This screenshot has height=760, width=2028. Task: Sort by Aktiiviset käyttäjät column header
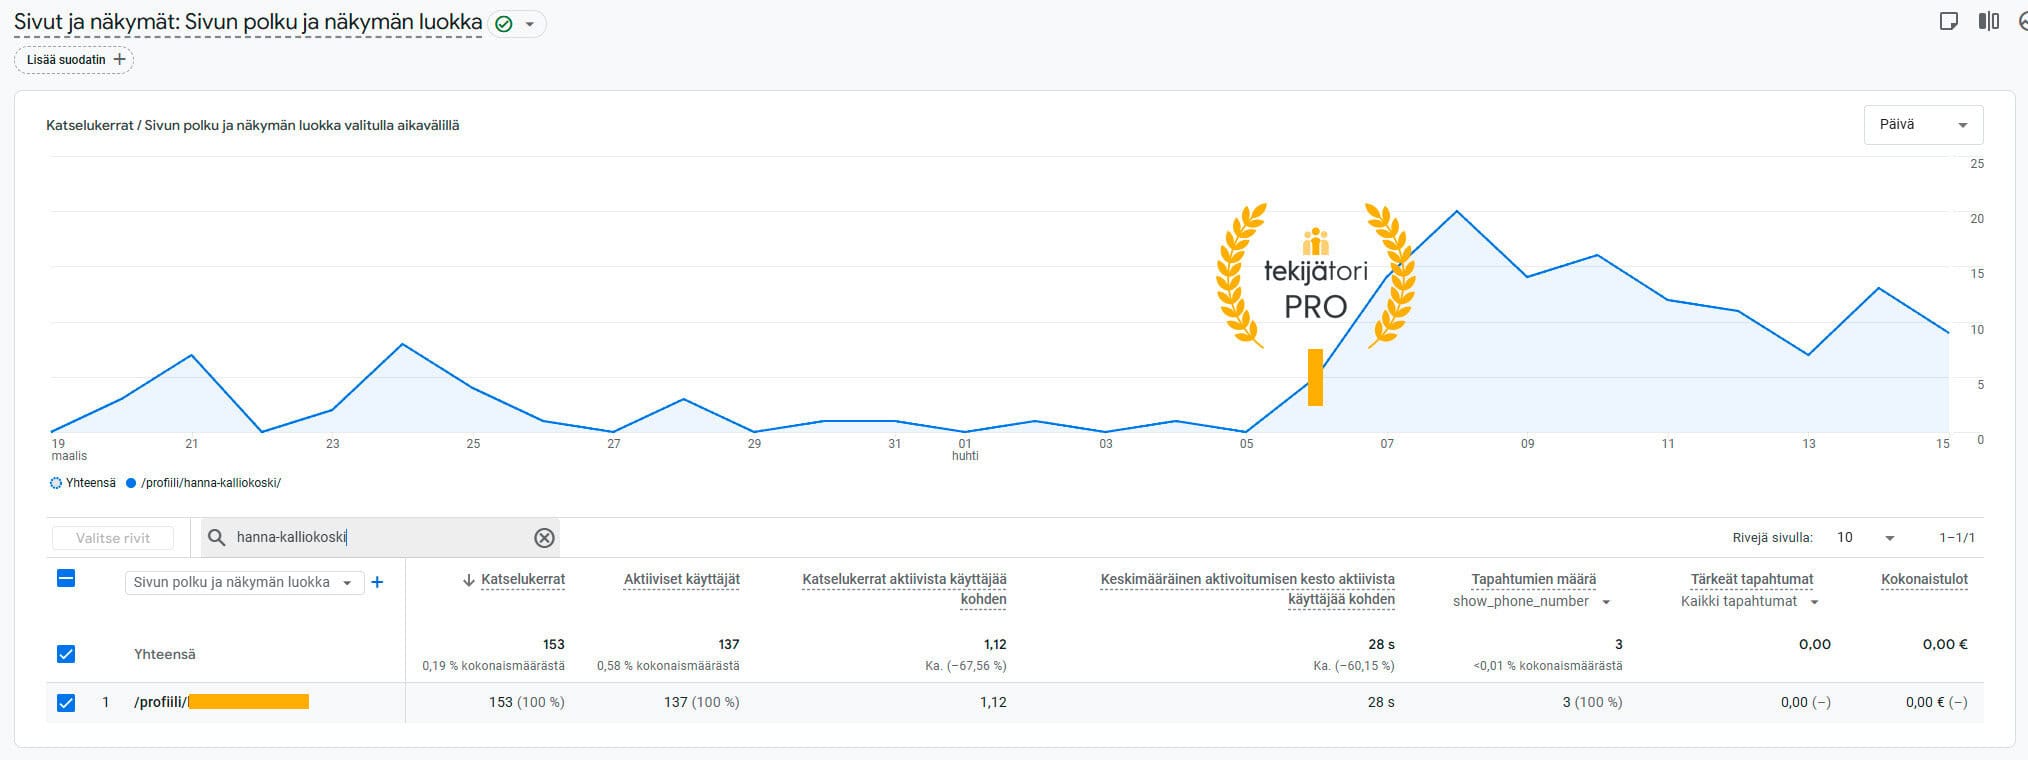(x=681, y=579)
